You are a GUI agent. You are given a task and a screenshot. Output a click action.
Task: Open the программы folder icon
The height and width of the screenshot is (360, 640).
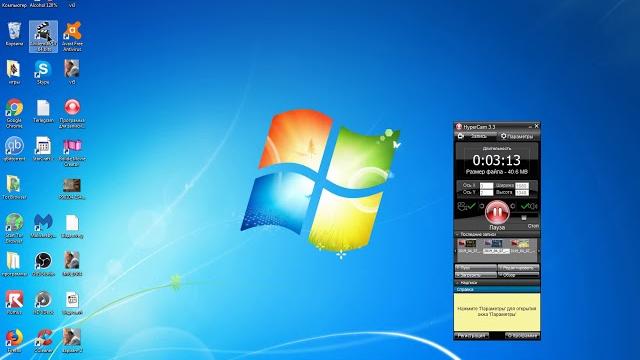[14, 264]
